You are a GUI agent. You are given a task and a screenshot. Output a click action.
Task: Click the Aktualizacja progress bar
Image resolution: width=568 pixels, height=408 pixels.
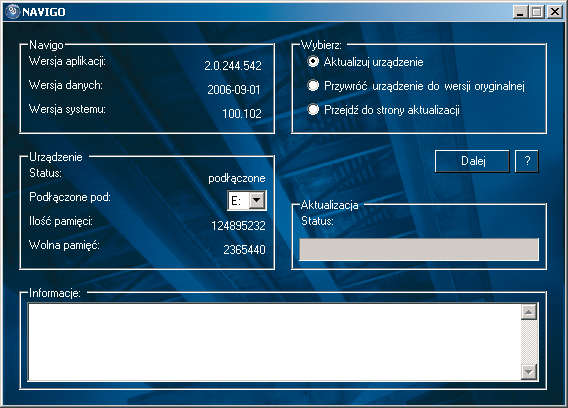click(x=419, y=249)
